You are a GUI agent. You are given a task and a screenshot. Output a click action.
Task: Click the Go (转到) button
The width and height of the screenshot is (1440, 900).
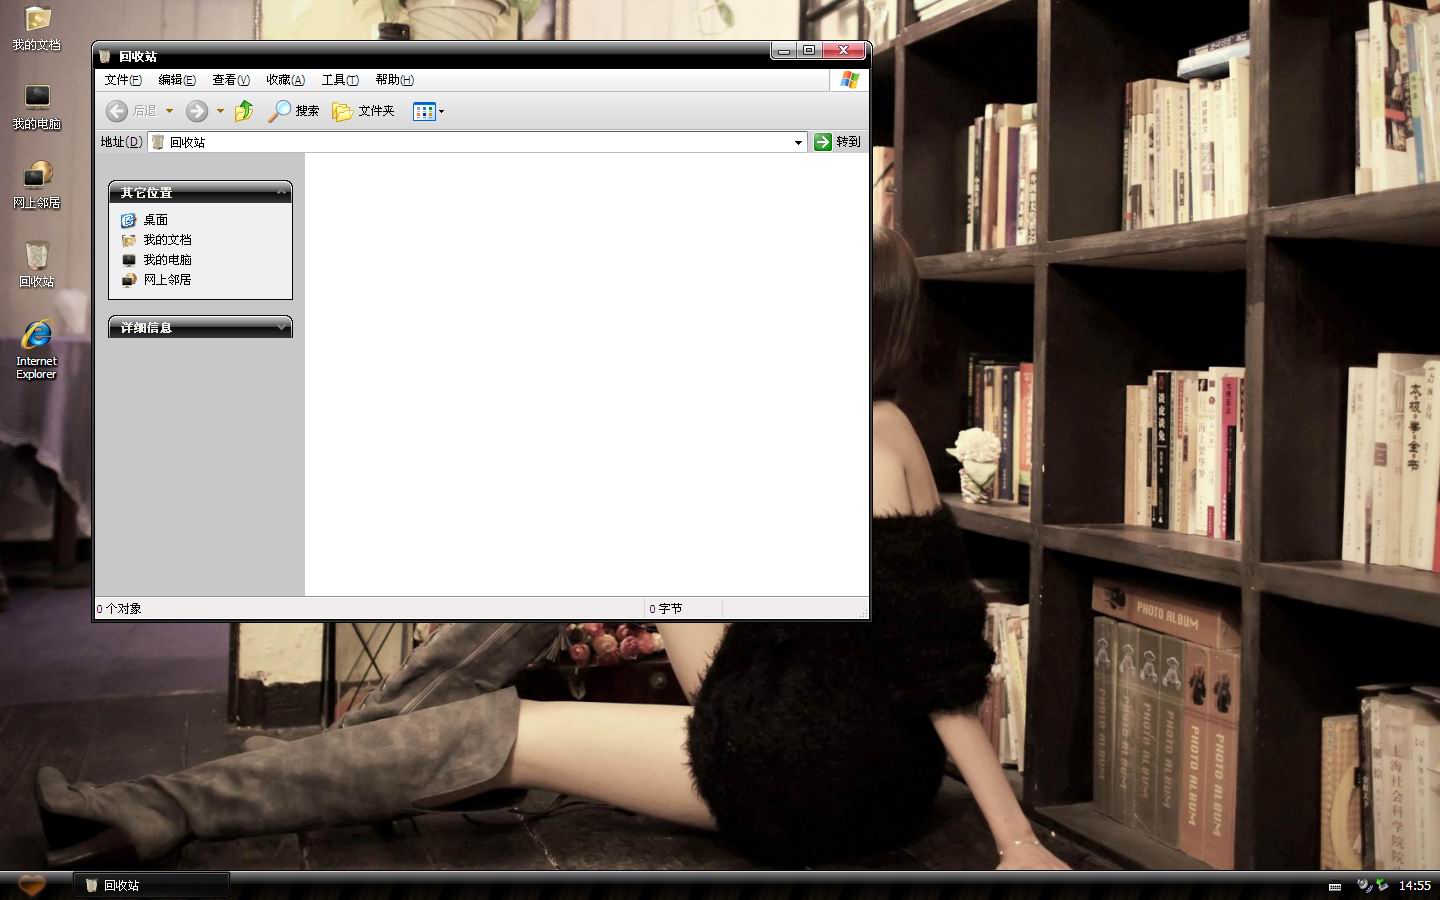837,142
